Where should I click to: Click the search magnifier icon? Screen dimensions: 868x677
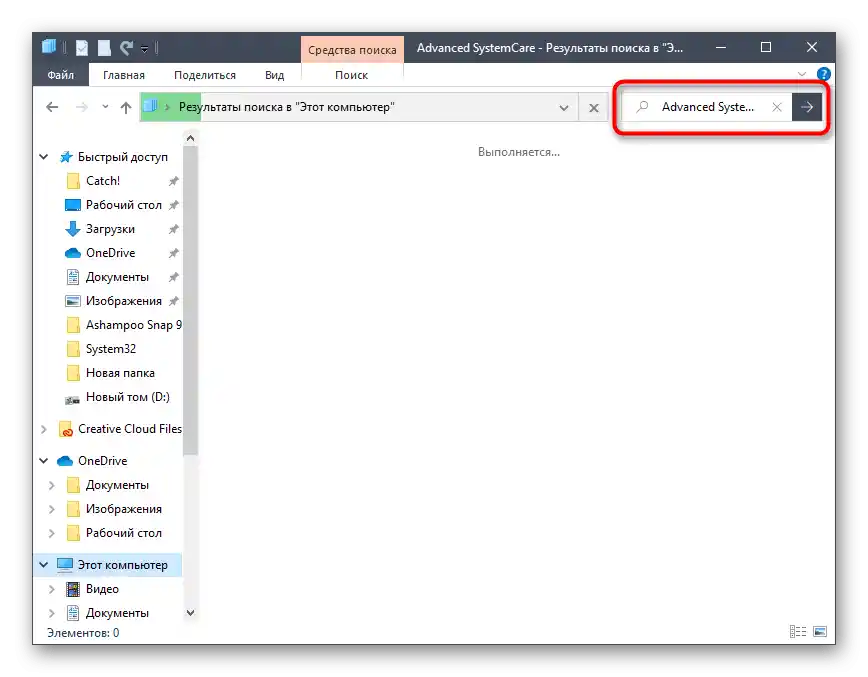(x=642, y=106)
